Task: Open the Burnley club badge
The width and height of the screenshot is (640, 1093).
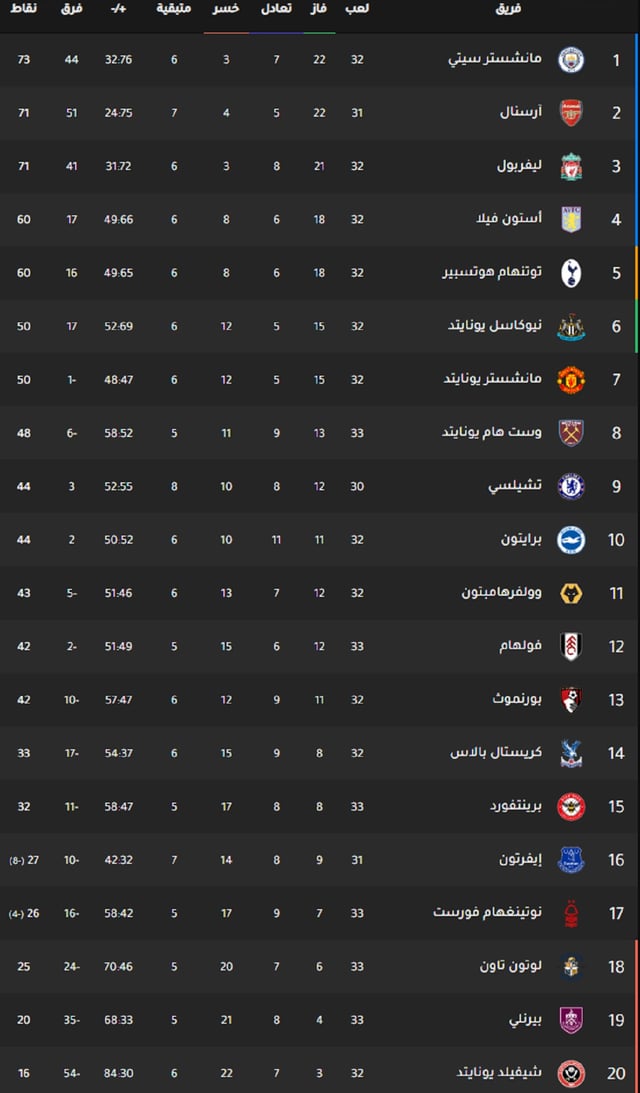Action: (x=571, y=1020)
